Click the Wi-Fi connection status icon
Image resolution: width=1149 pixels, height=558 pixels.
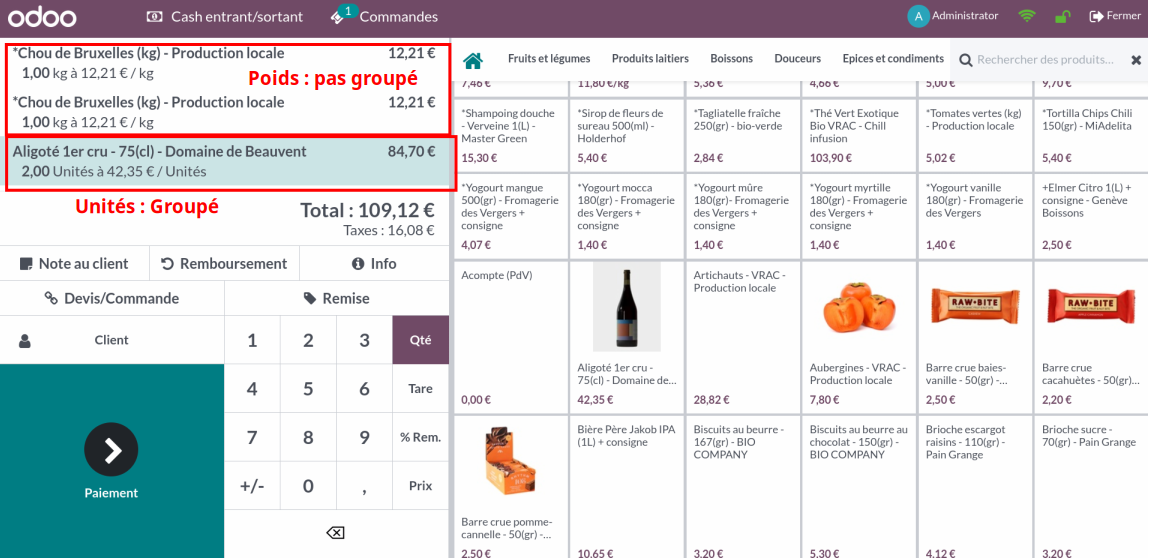point(1026,16)
